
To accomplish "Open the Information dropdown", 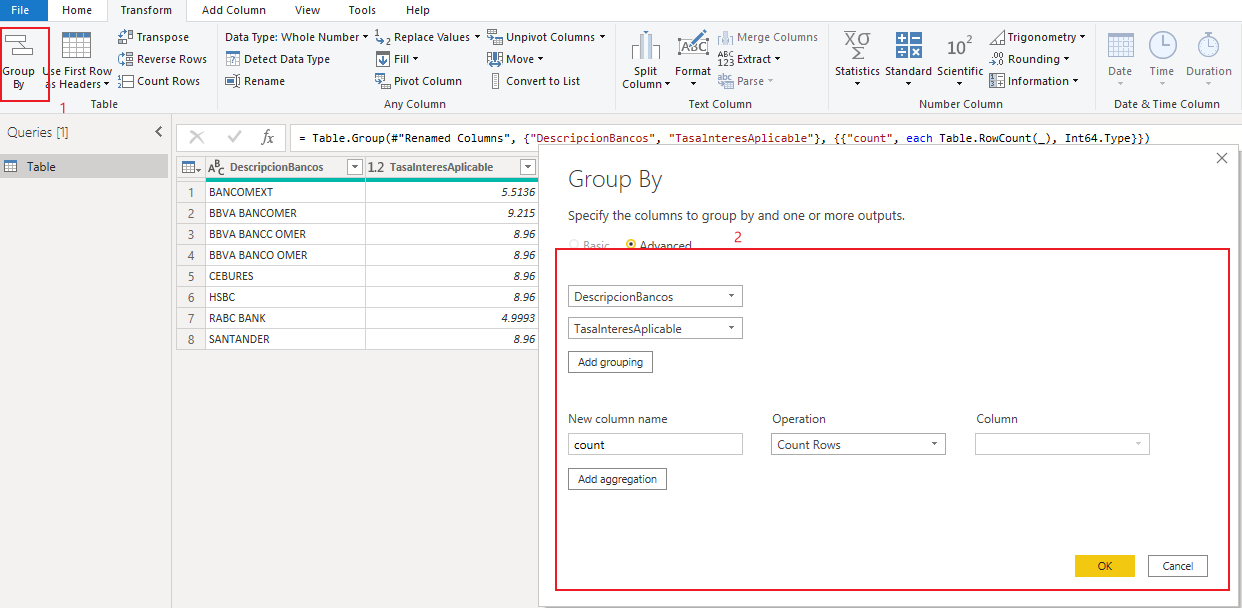I will point(1034,81).
